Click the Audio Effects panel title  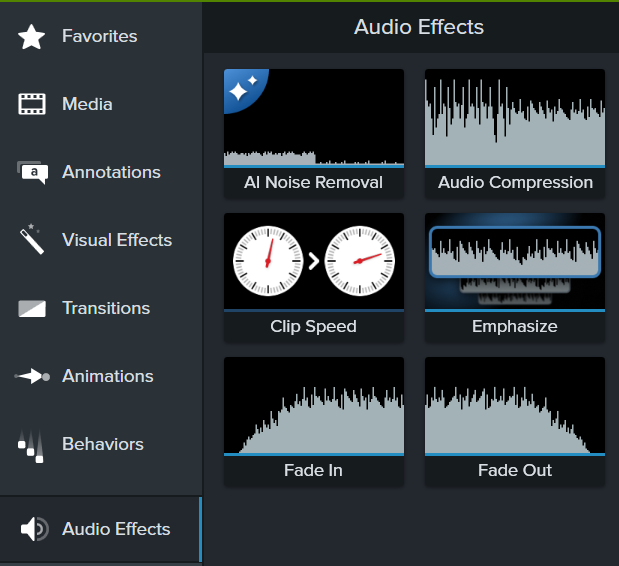pyautogui.click(x=418, y=27)
